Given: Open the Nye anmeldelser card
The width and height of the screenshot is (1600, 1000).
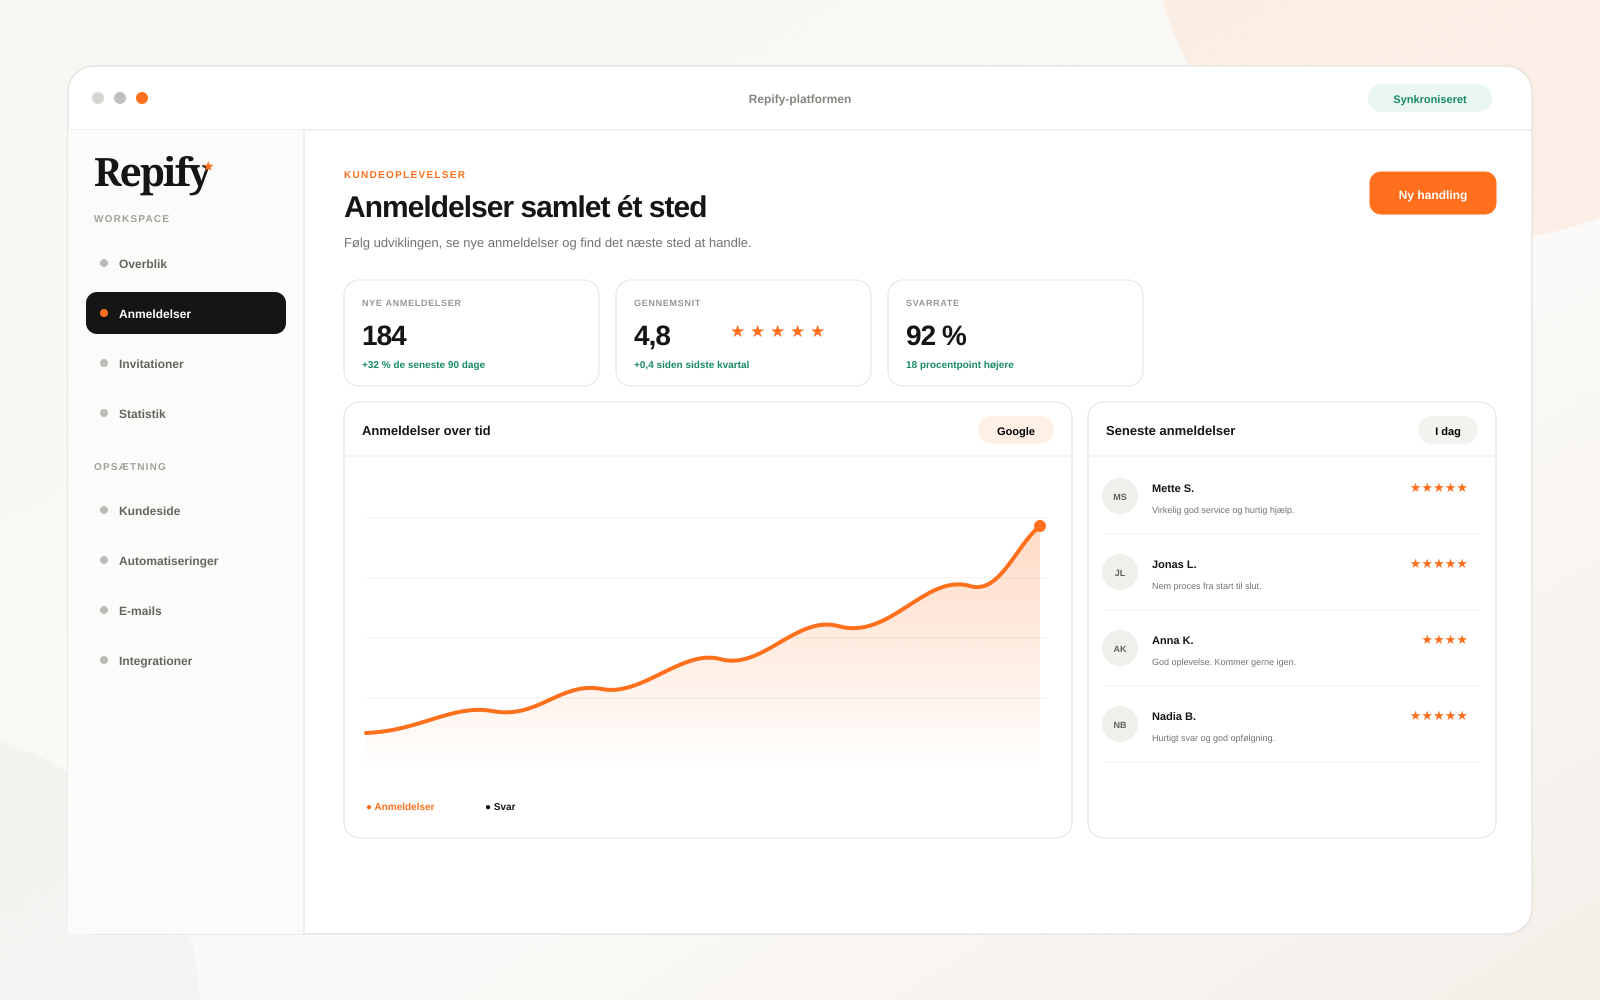Looking at the screenshot, I should click(471, 333).
